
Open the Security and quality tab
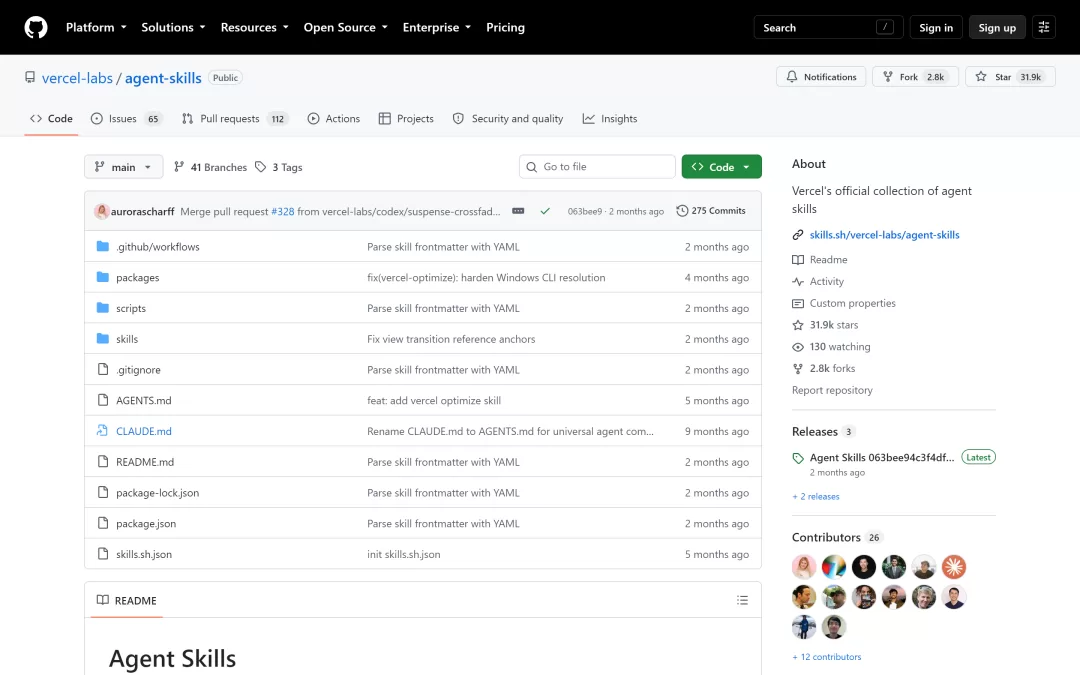point(508,118)
